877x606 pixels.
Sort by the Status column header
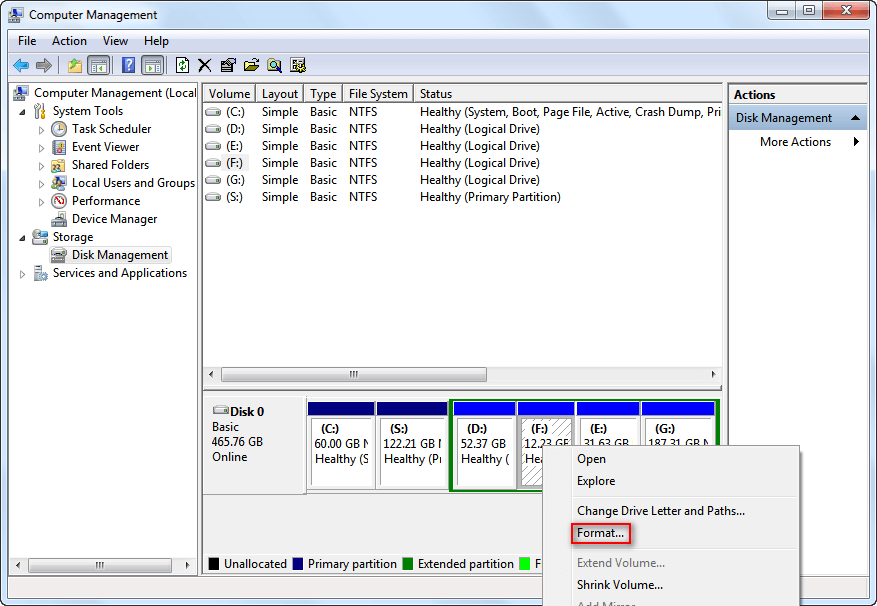point(568,94)
